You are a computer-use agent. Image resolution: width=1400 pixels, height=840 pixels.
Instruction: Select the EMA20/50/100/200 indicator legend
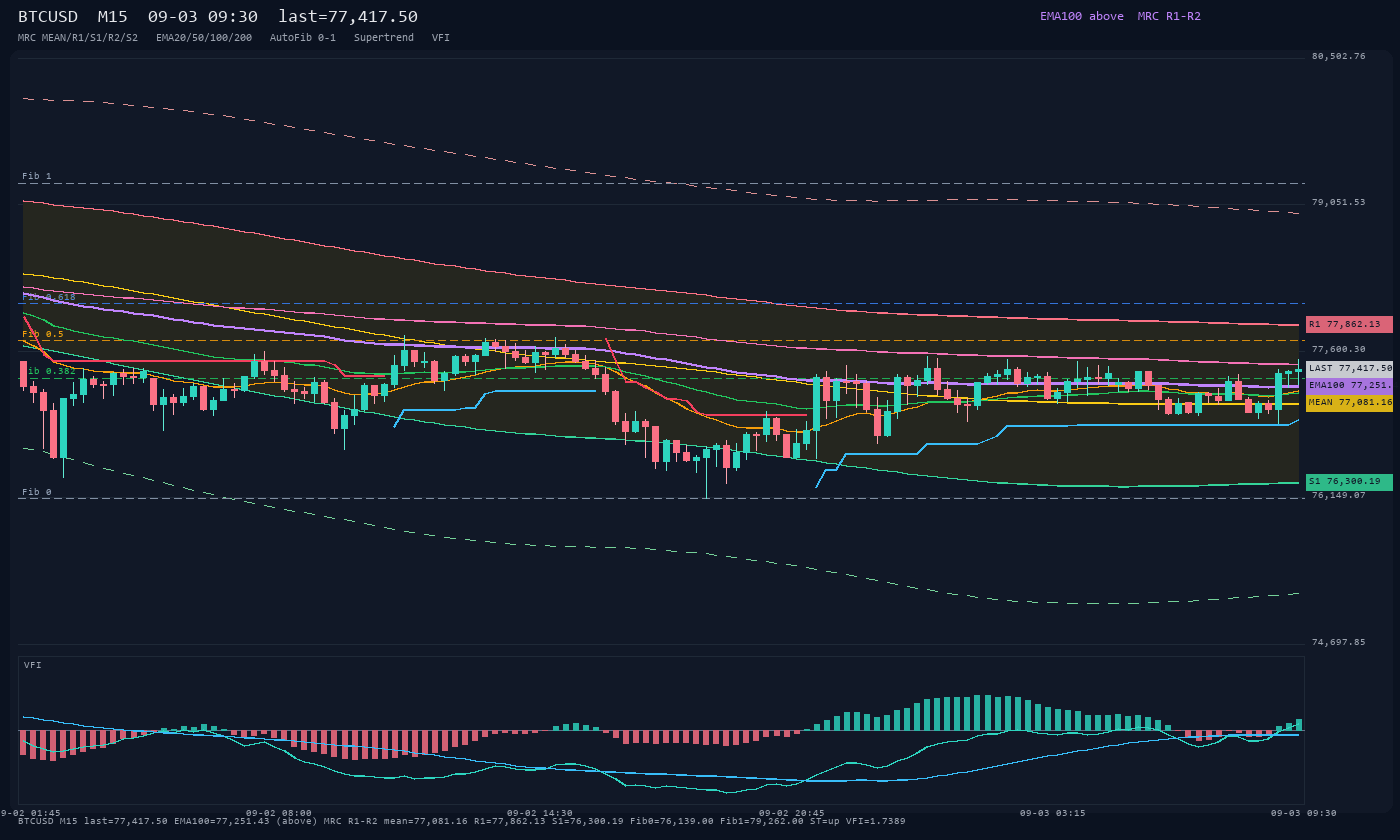[204, 38]
